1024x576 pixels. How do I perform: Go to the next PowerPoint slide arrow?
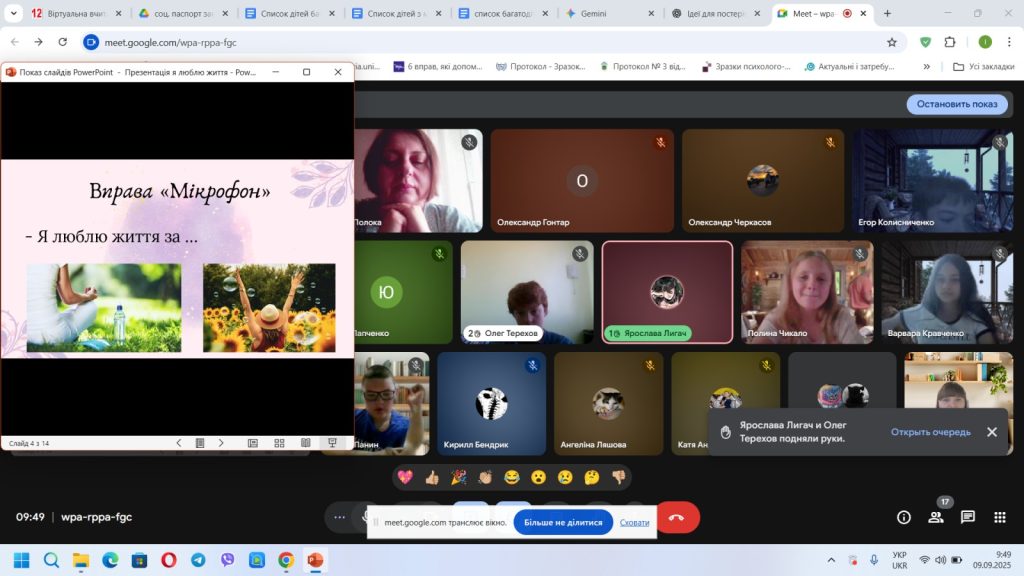221,443
